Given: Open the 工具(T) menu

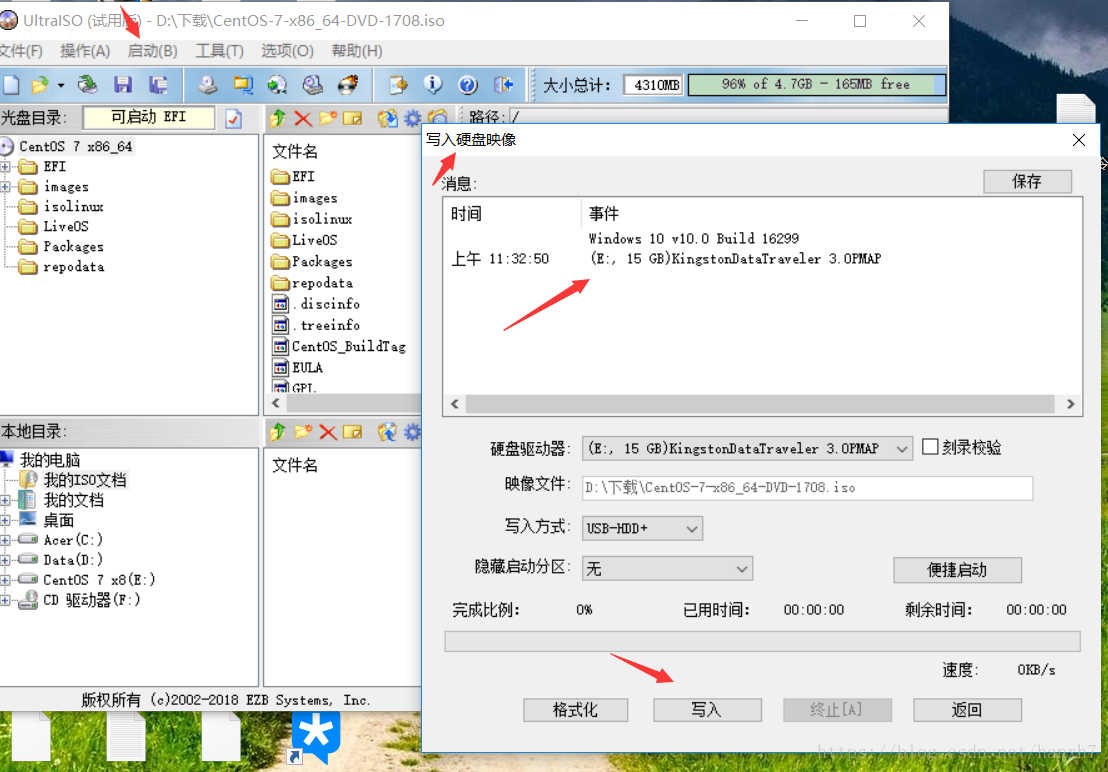Looking at the screenshot, I should [220, 51].
